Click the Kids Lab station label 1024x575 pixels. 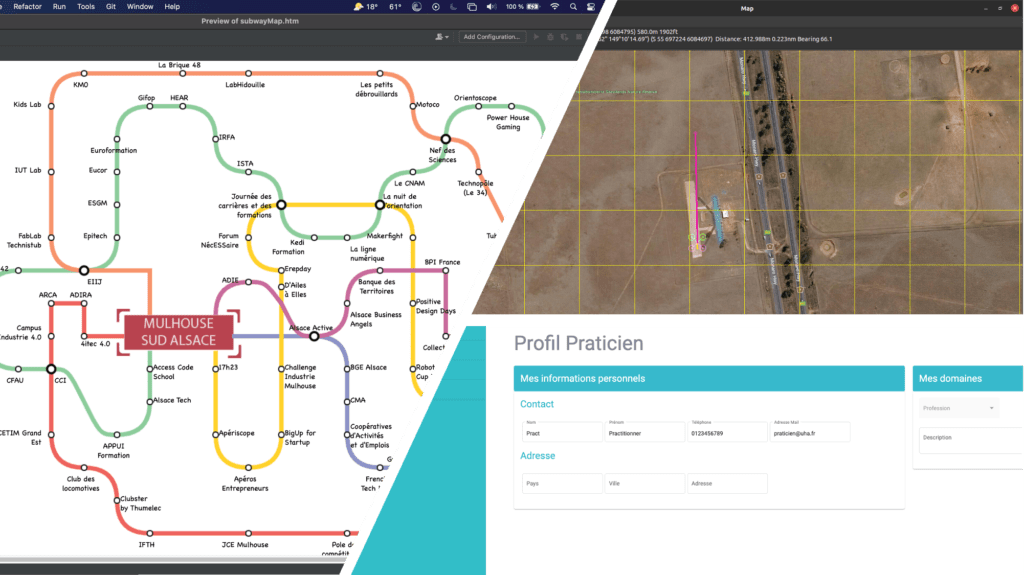[x=27, y=104]
